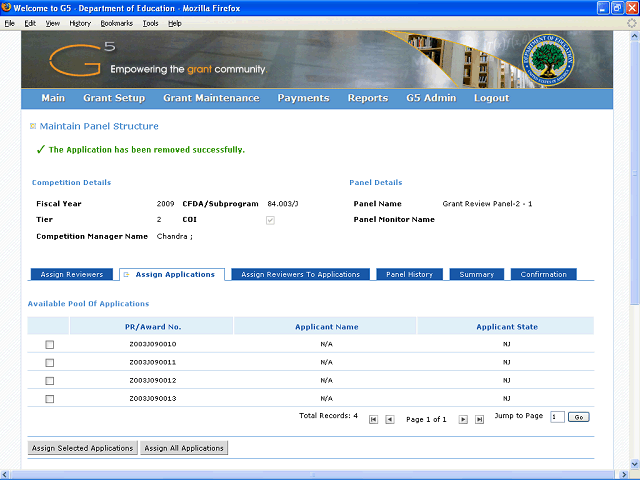Screen dimensions: 640x480
Task: Open the Firefox Help menu
Action: coord(175,23)
